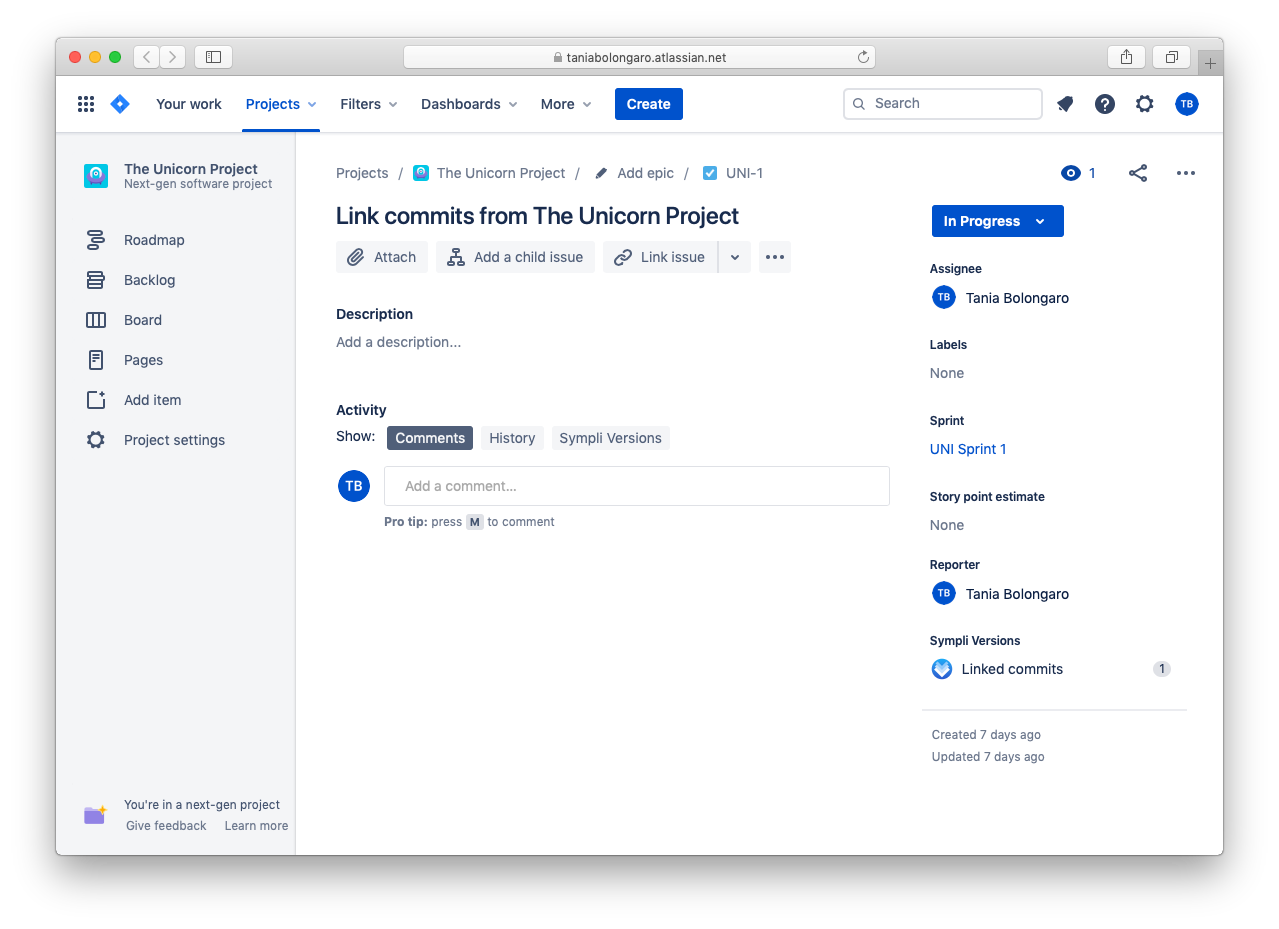Click the Safari share toolbar button
This screenshot has width=1279, height=929.
(1126, 57)
